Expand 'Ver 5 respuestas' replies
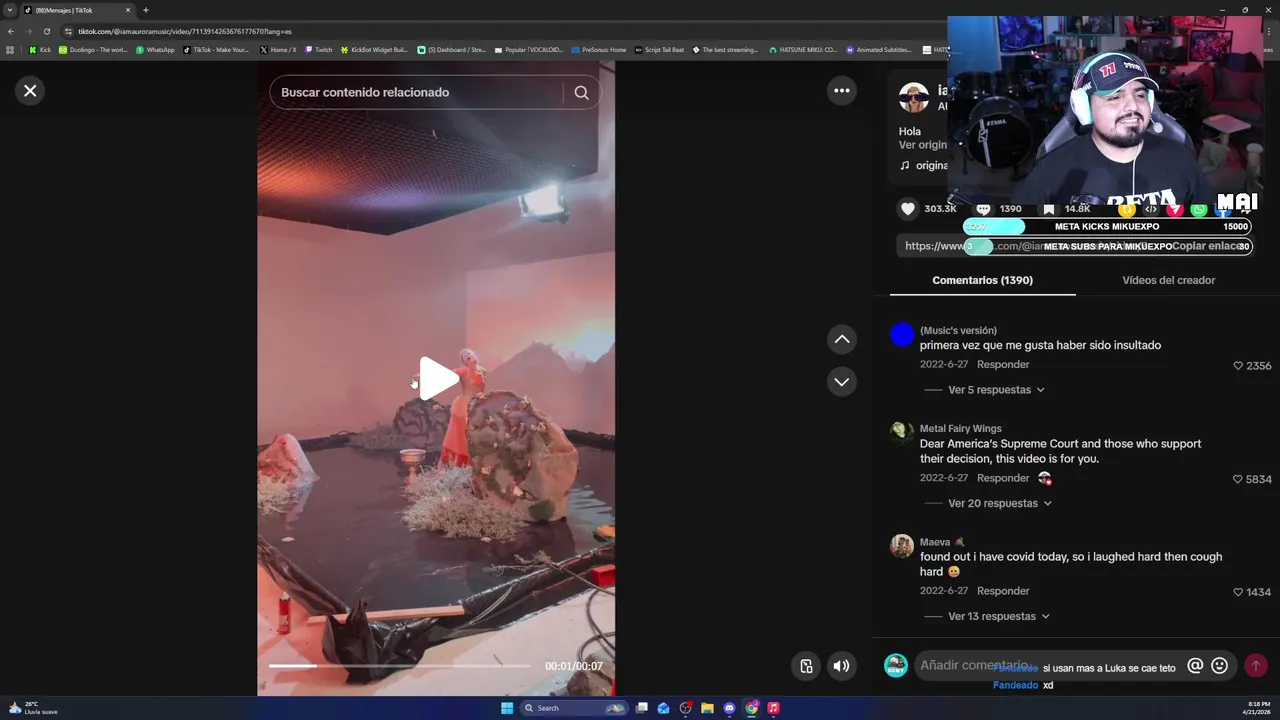1280x720 pixels. click(996, 390)
